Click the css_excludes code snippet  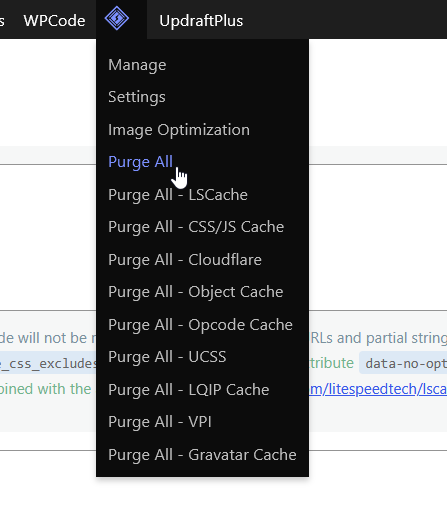48,363
